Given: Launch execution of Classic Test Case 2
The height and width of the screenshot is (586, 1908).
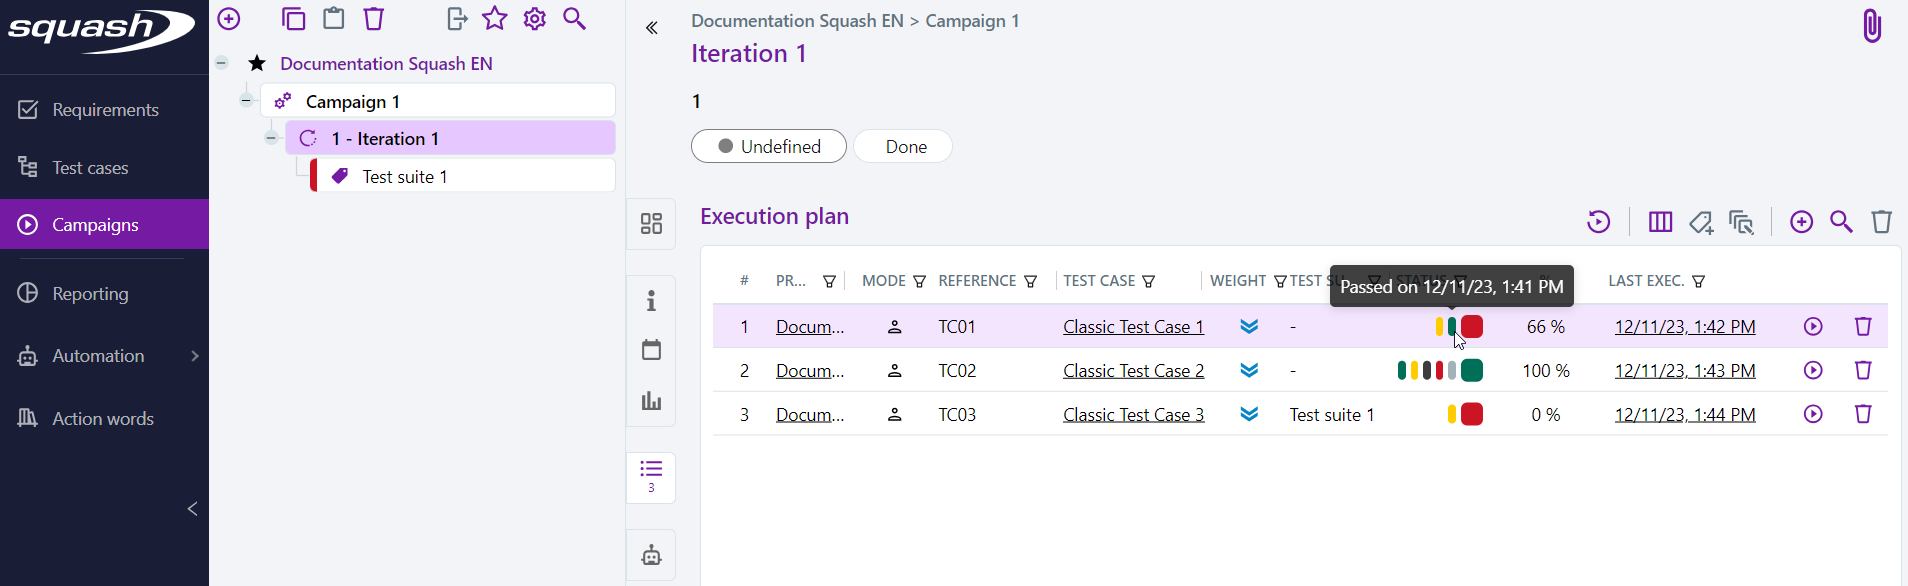Looking at the screenshot, I should [x=1812, y=371].
